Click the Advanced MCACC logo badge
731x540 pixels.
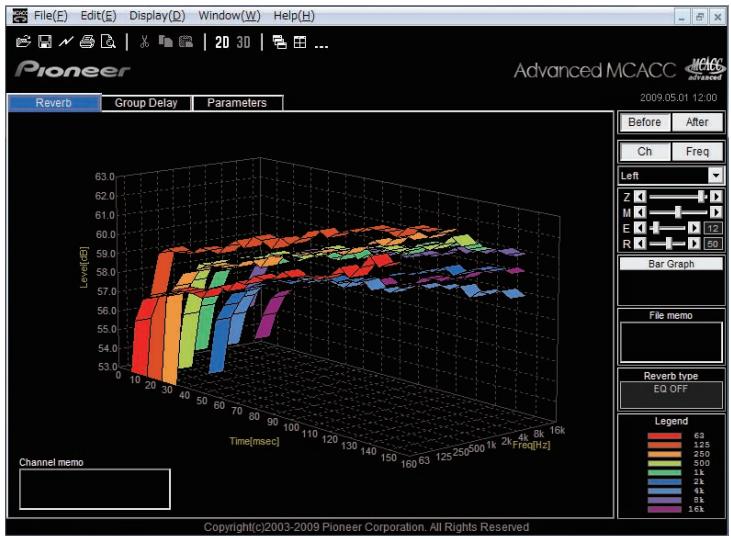click(x=705, y=69)
